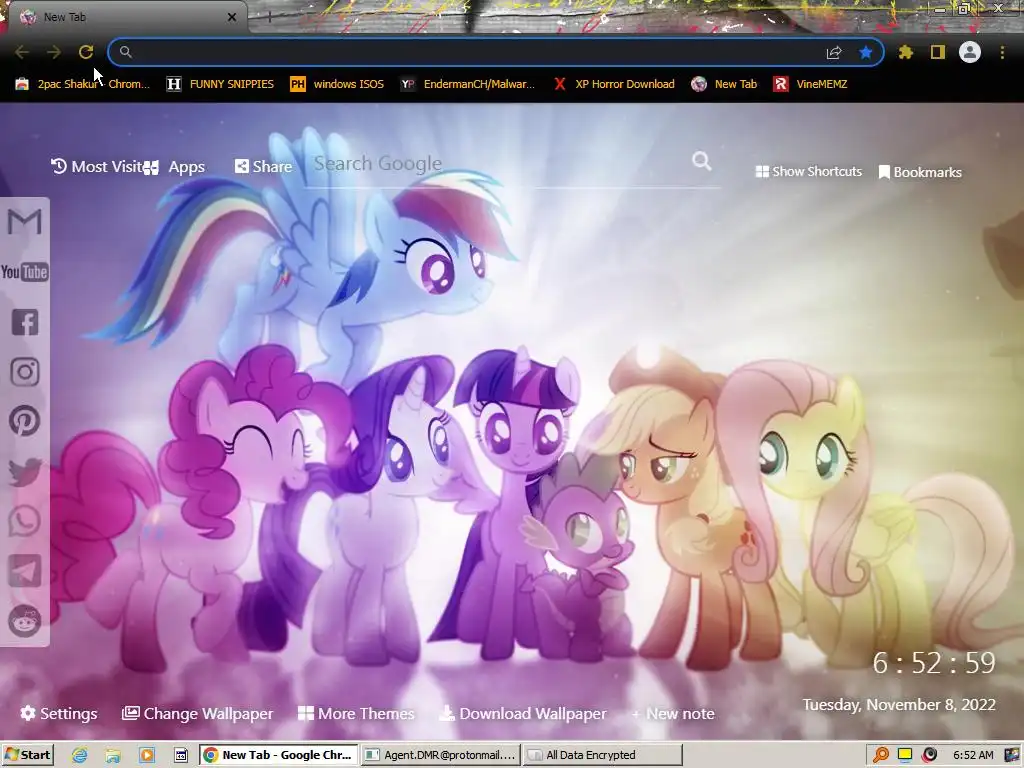Open WhatsApp from the sidebar icon

(x=25, y=521)
